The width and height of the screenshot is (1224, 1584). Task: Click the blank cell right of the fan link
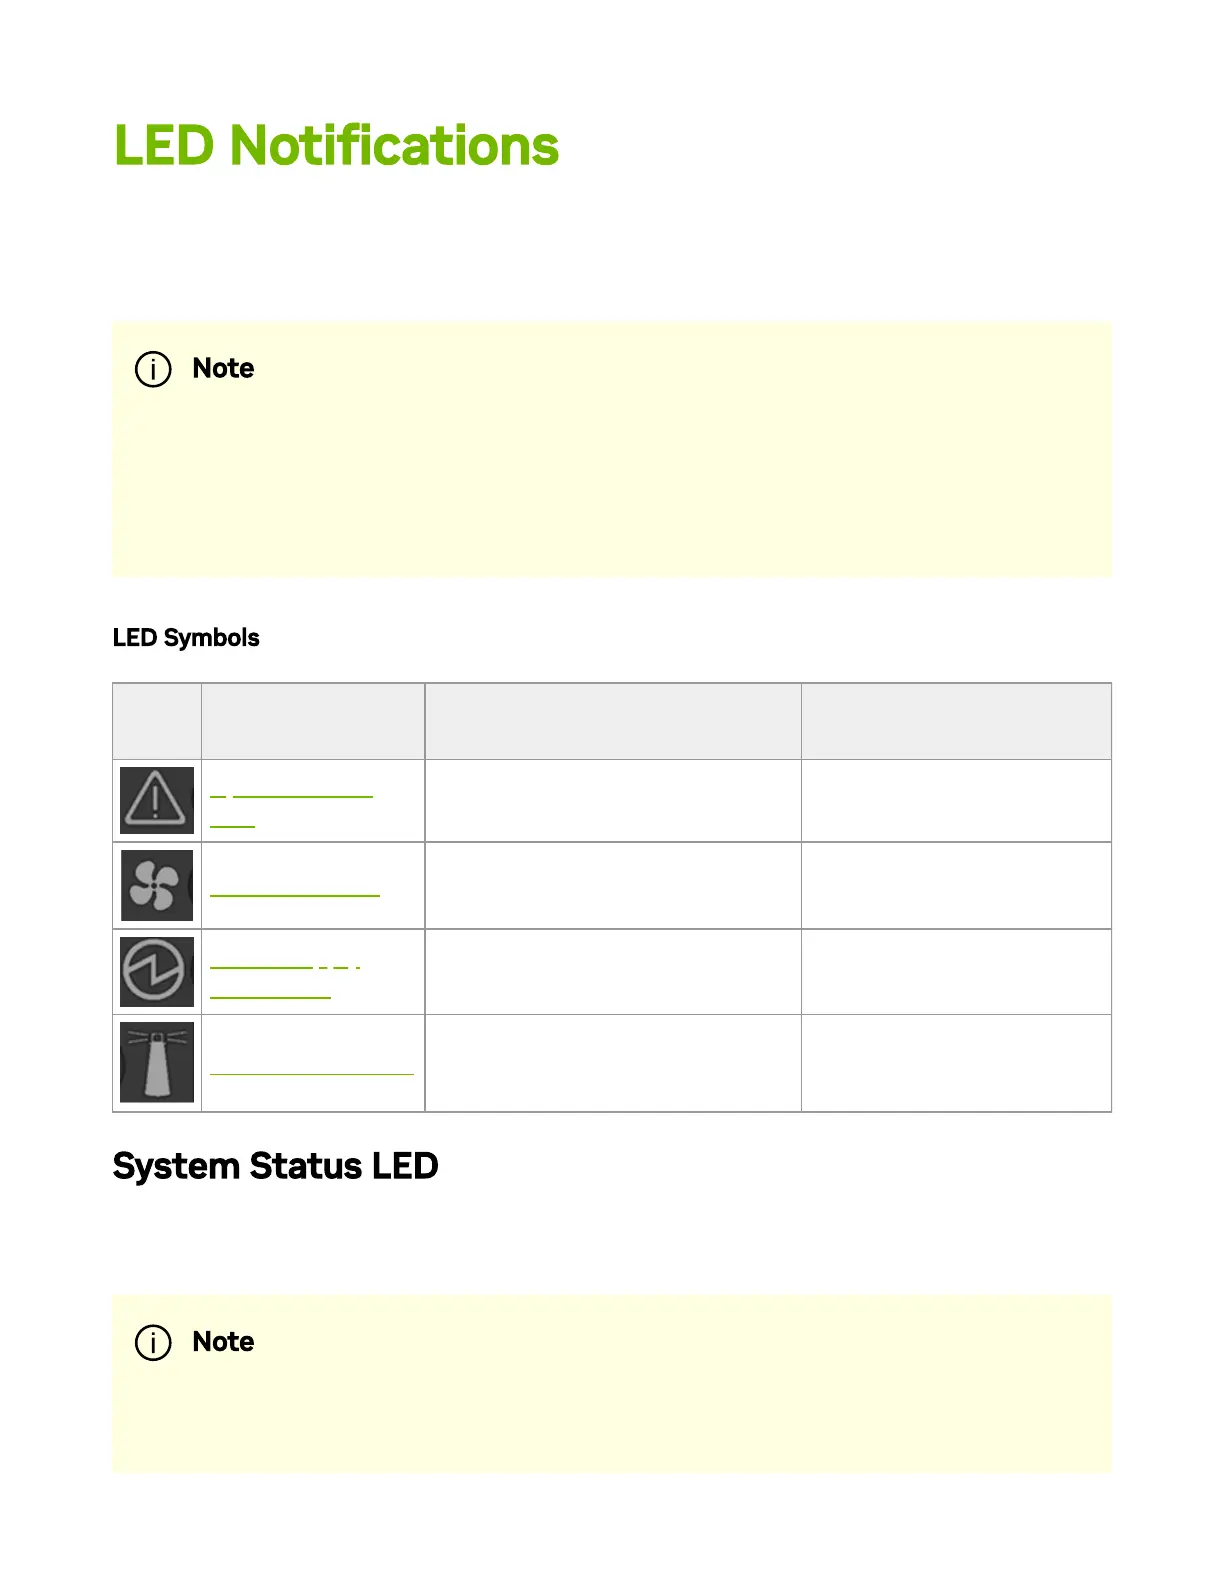612,885
